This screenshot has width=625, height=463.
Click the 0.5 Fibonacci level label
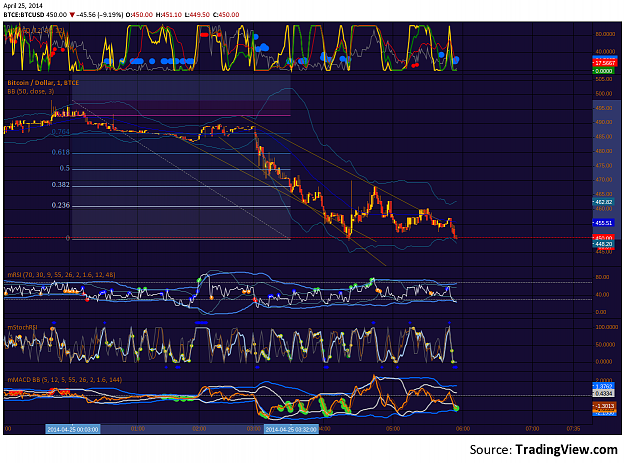pos(65,168)
